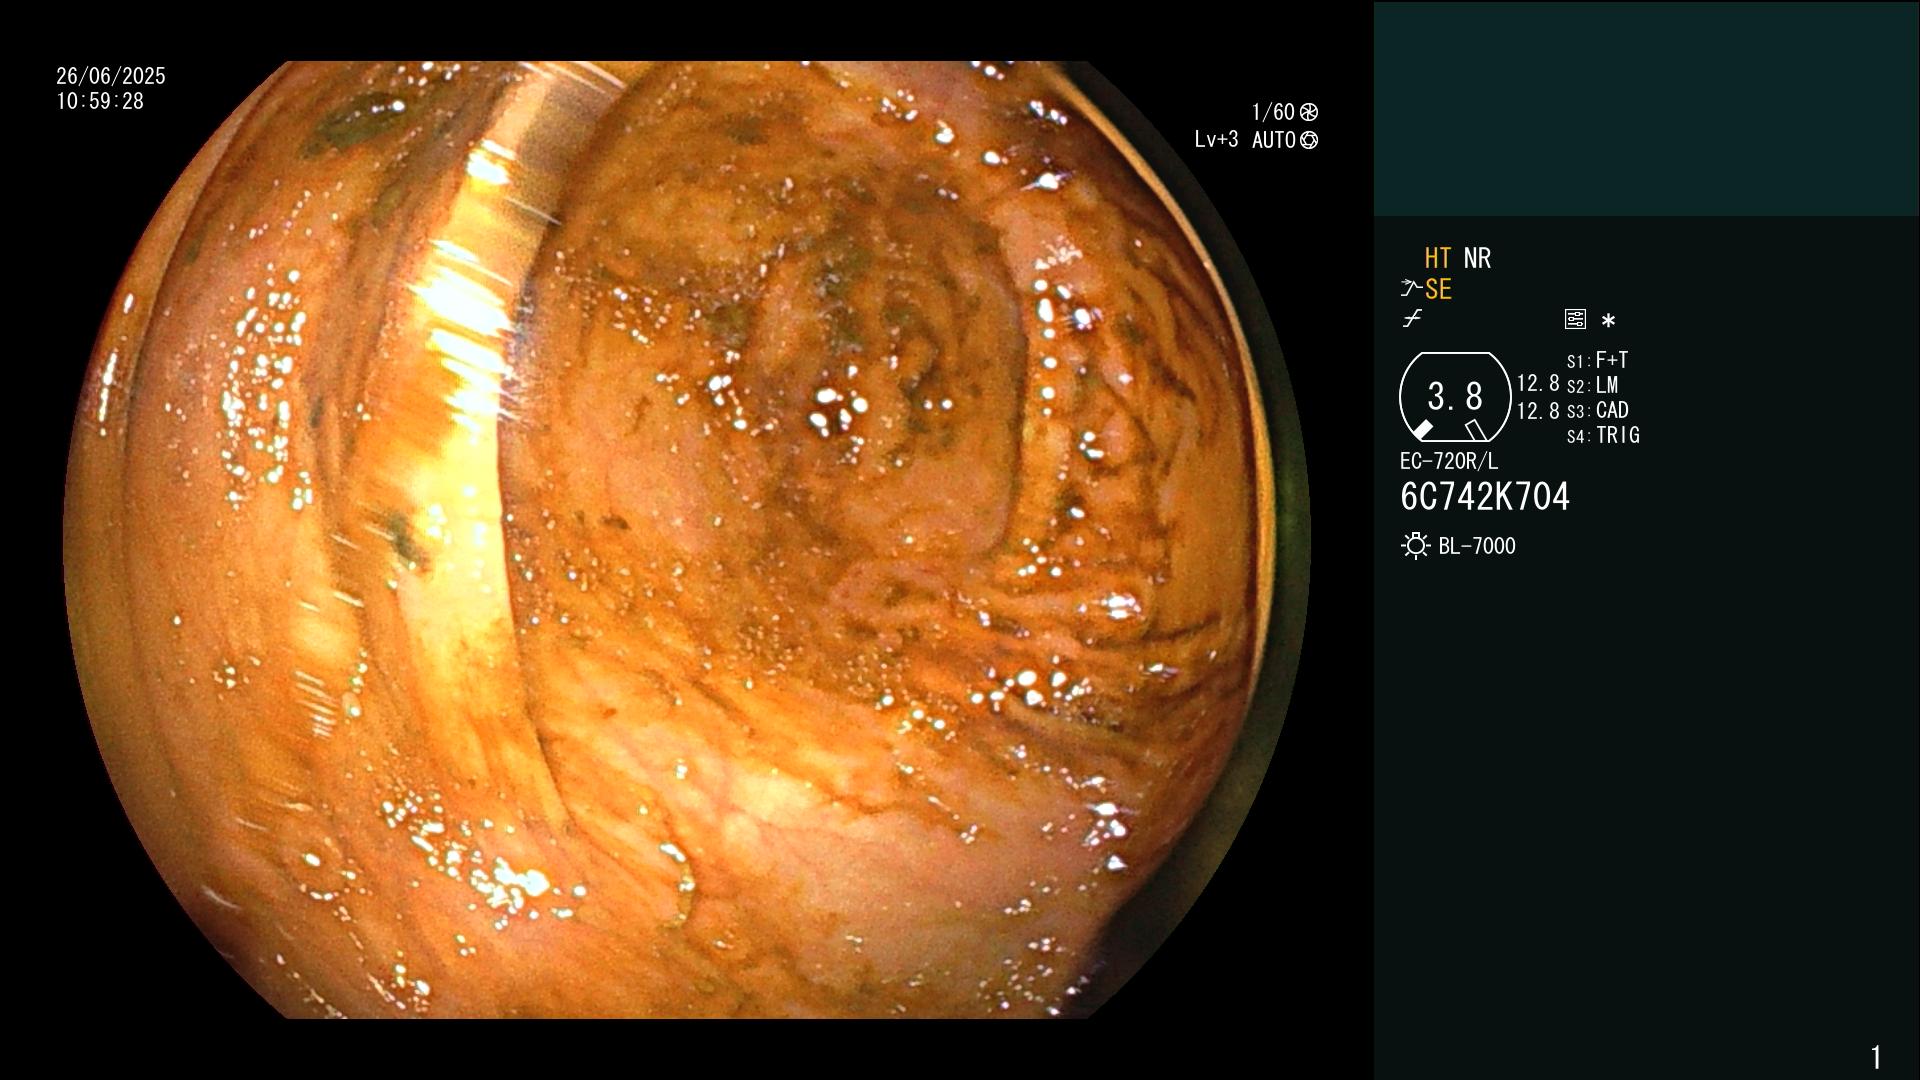This screenshot has height=1080, width=1920.
Task: Click the lower 12.8 diameter value
Action: pyautogui.click(x=1538, y=411)
